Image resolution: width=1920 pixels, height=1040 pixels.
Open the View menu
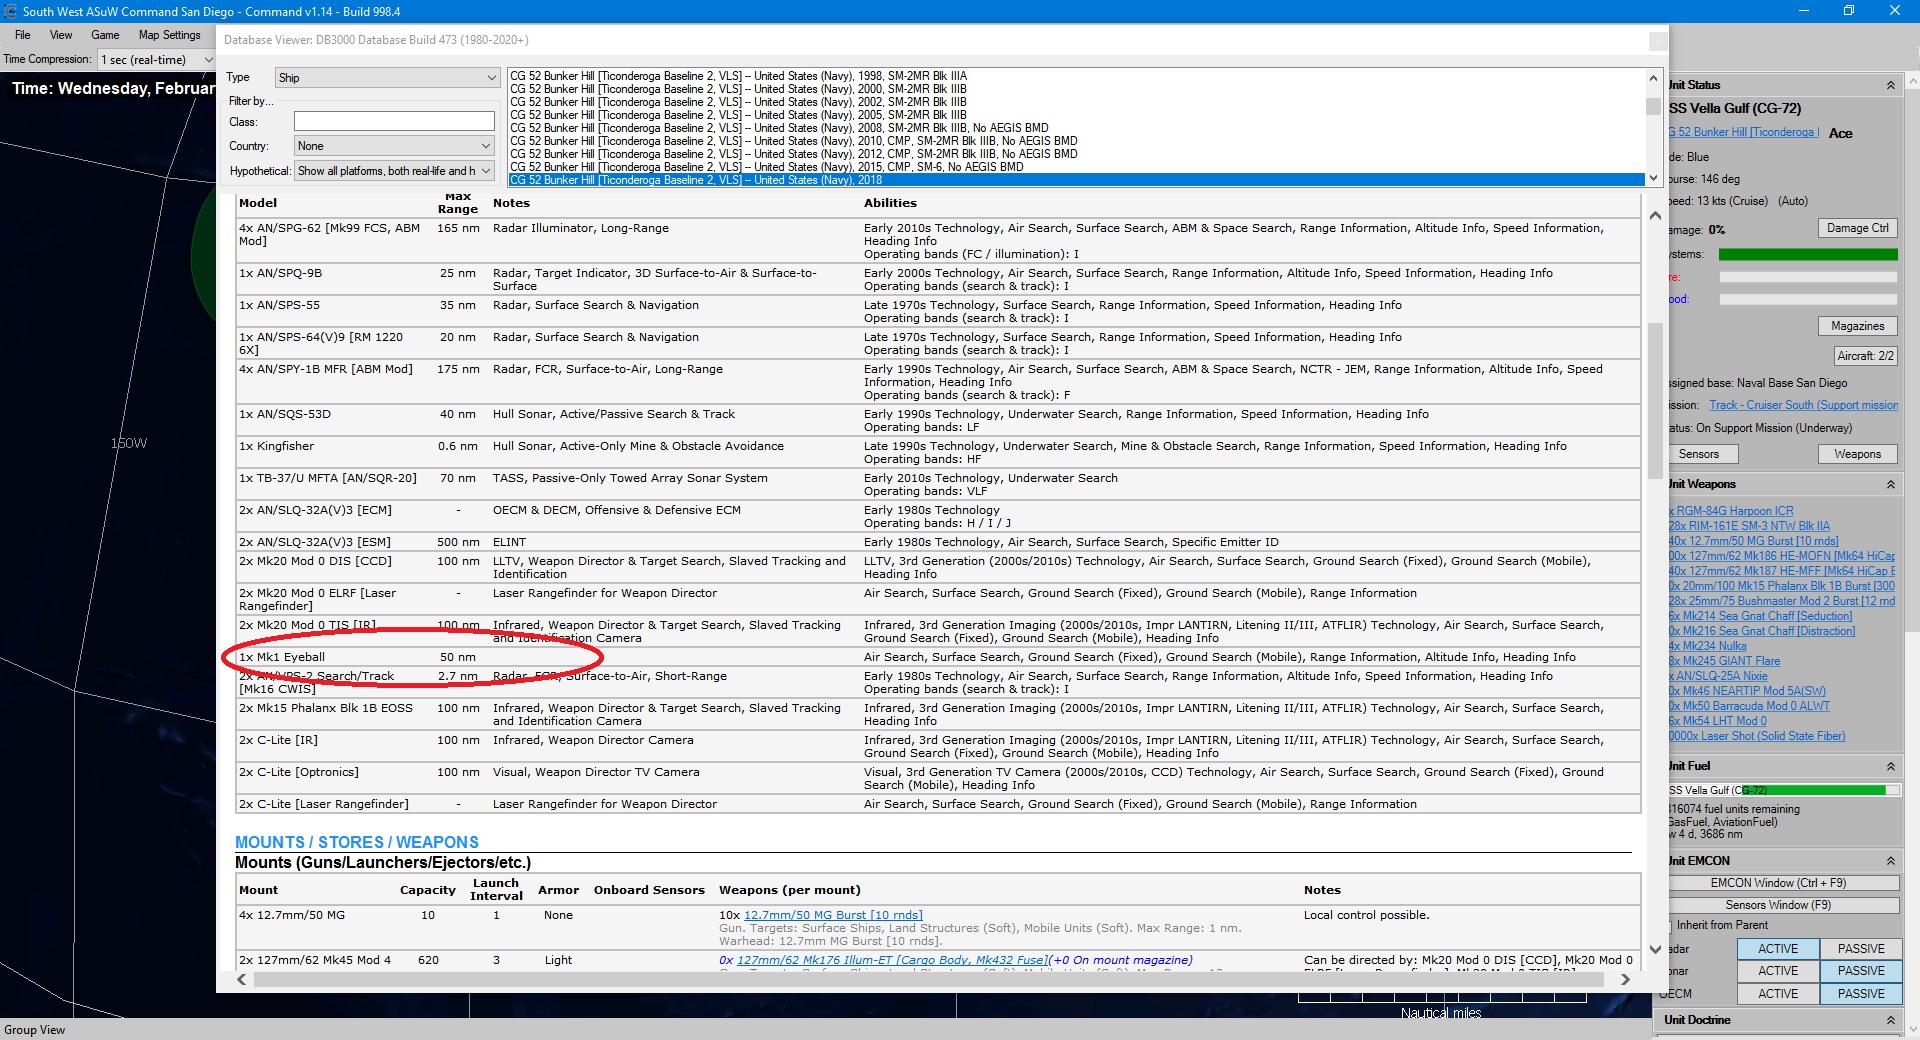pos(61,35)
